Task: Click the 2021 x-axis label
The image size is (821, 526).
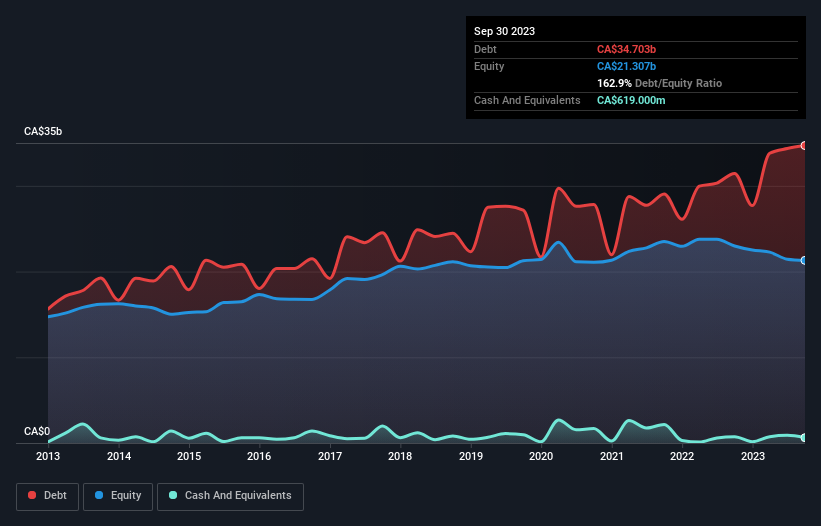Action: click(x=612, y=456)
